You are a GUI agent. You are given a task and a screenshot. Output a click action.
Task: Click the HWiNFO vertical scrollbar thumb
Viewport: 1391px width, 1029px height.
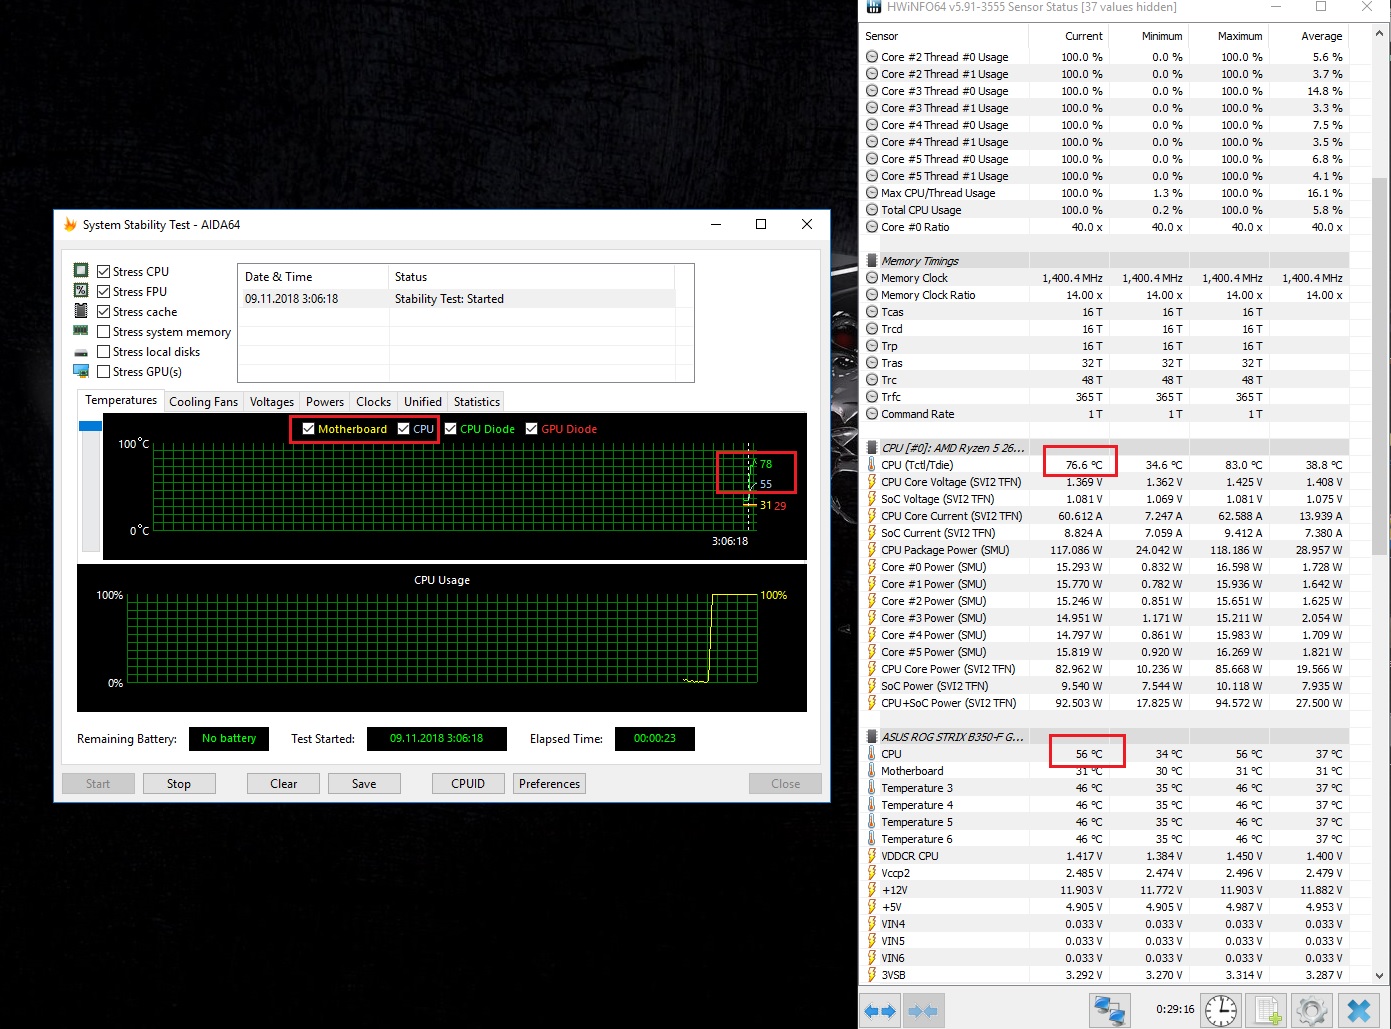pyautogui.click(x=1380, y=364)
